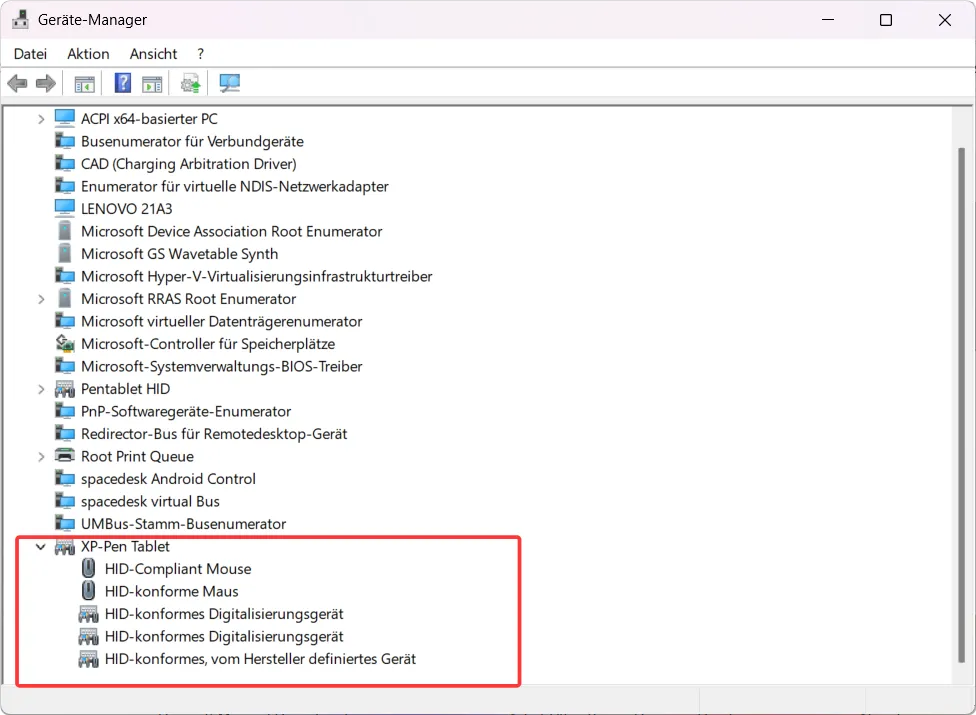Click the XP-Pen Tablet device icon

tap(65, 546)
